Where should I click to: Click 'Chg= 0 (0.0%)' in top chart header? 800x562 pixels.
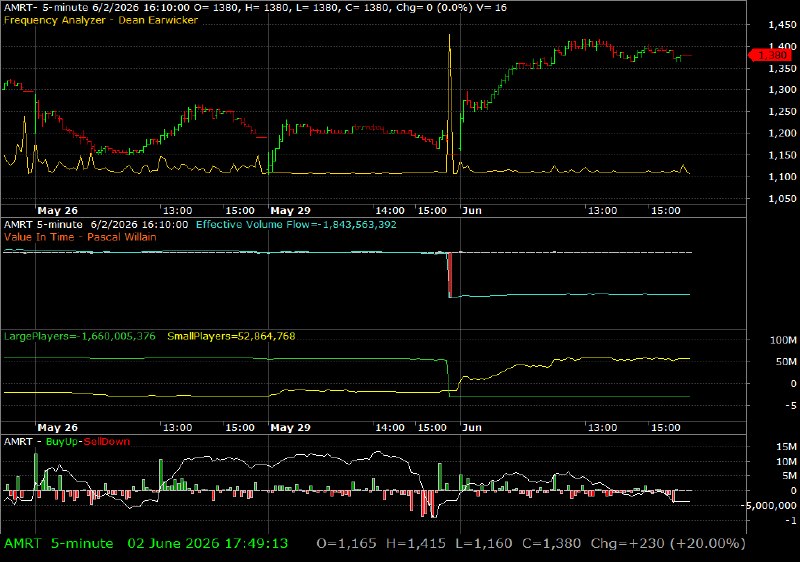[435, 8]
